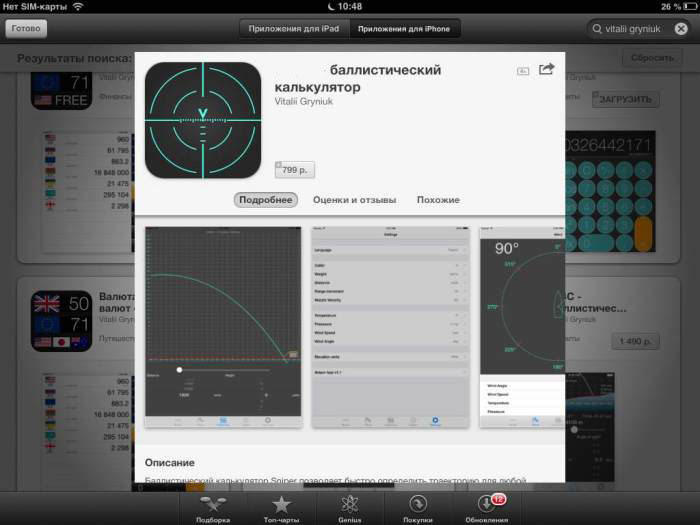Tap the Готово button

26,29
